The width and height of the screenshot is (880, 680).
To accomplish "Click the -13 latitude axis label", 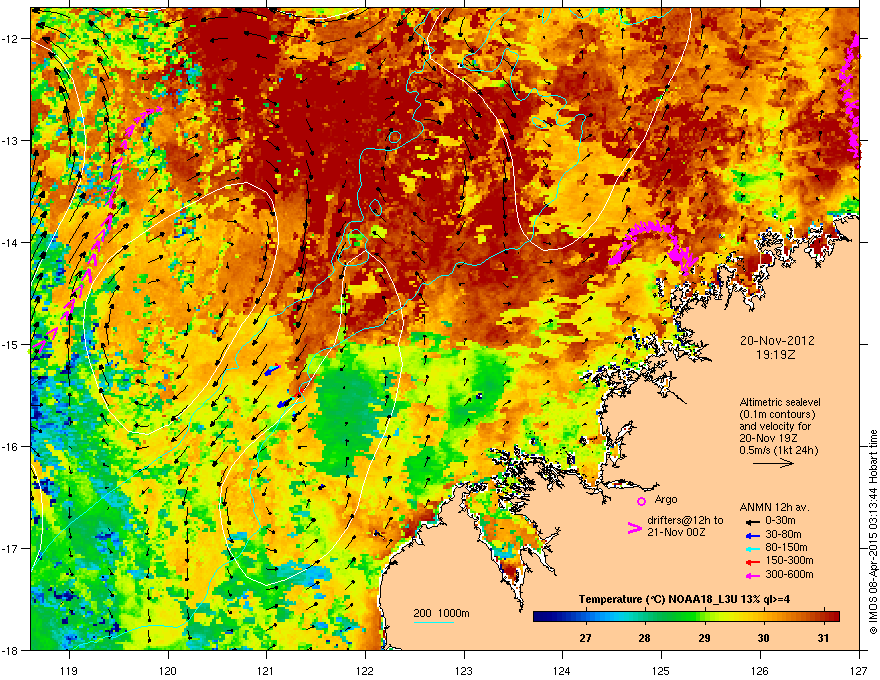I will click(x=10, y=141).
